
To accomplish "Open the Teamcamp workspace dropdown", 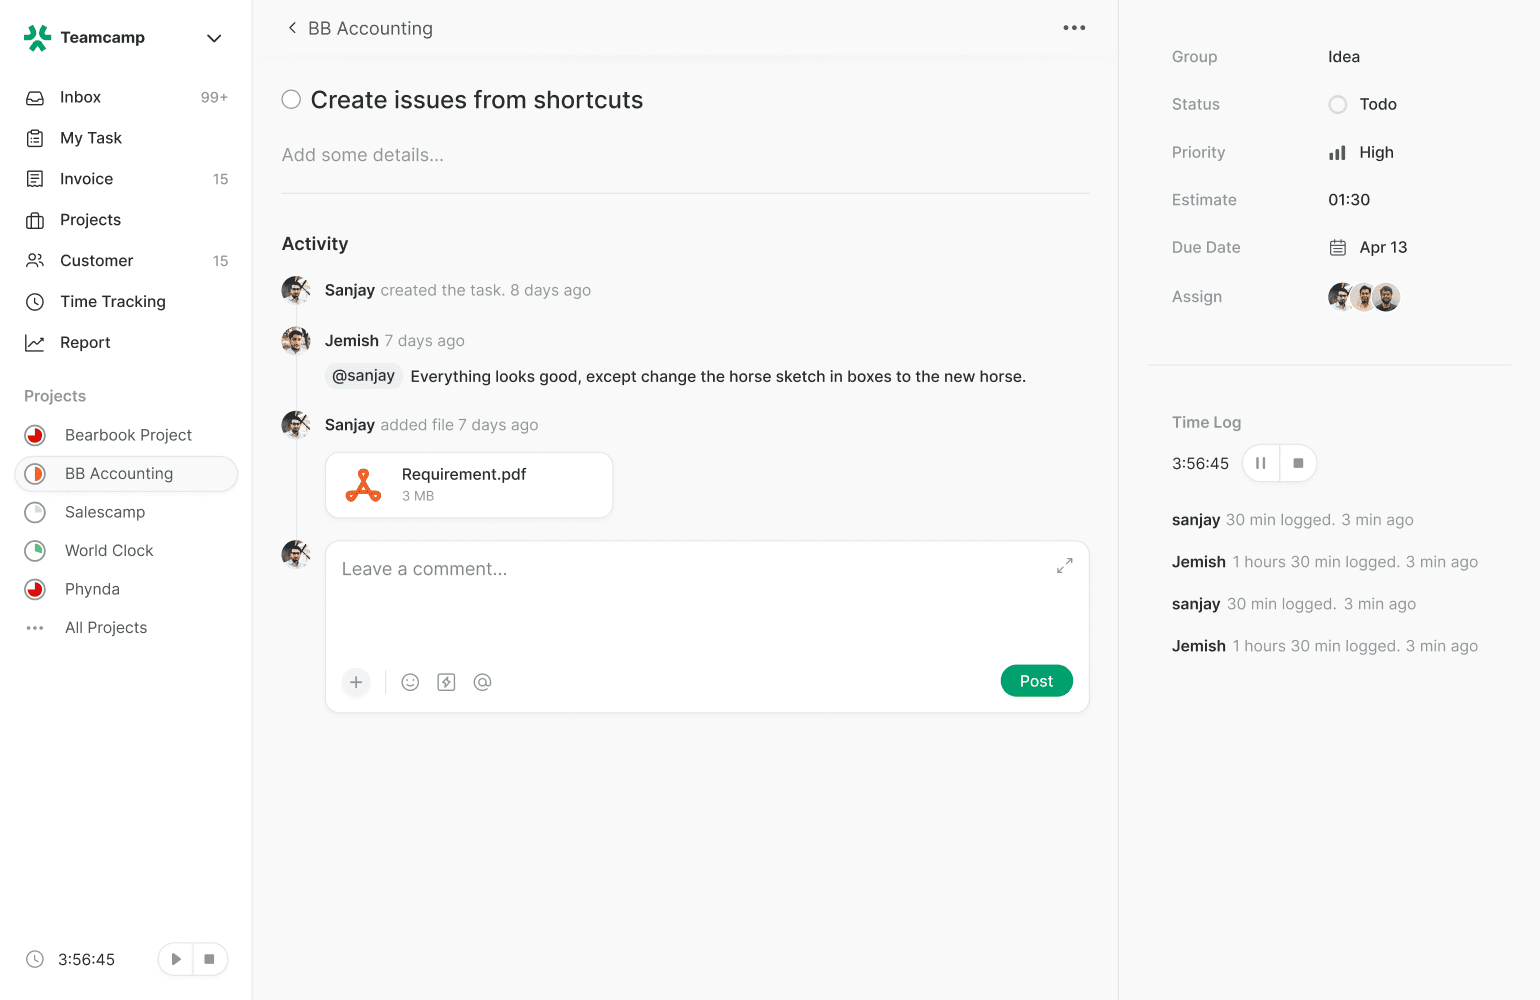I will tap(214, 38).
